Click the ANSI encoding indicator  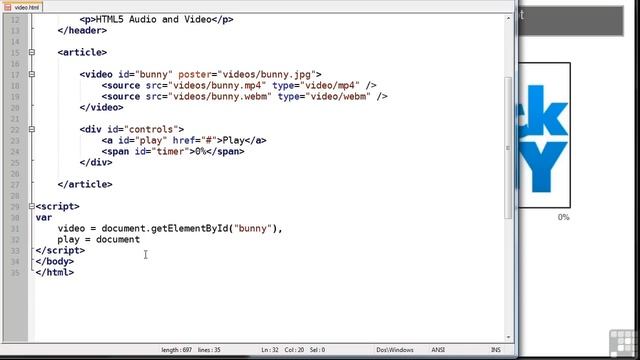(438, 350)
